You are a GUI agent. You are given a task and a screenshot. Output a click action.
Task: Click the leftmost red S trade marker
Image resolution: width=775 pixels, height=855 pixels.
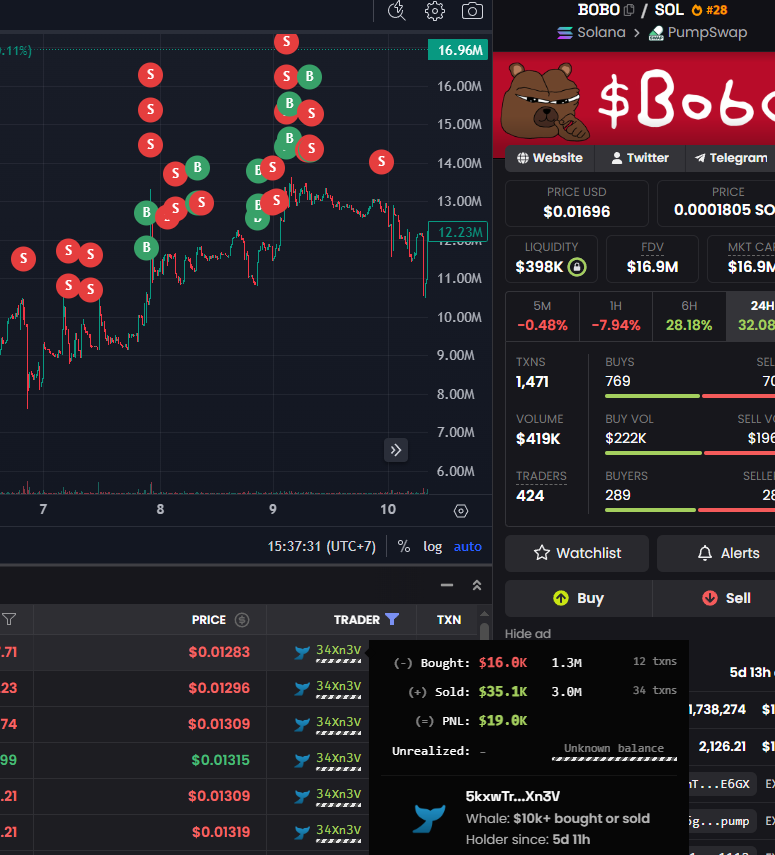(x=23, y=258)
